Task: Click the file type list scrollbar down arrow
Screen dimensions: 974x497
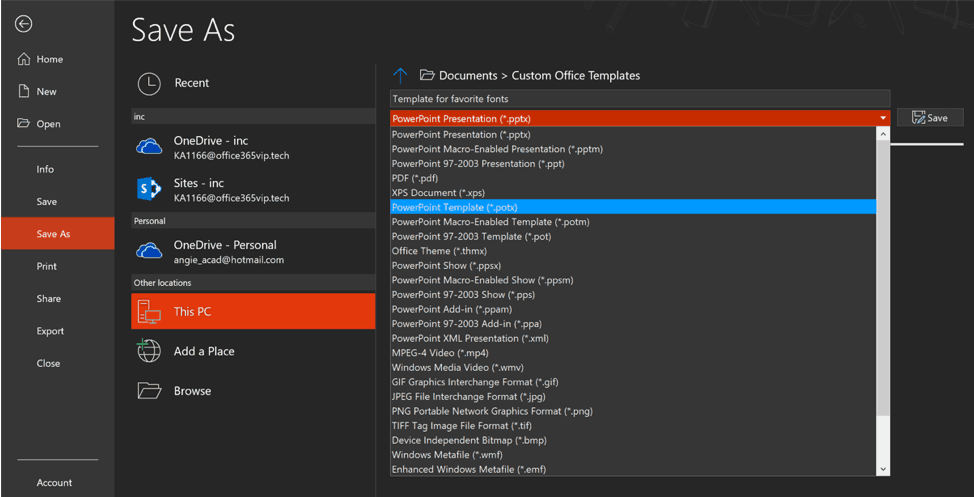Action: tap(883, 469)
